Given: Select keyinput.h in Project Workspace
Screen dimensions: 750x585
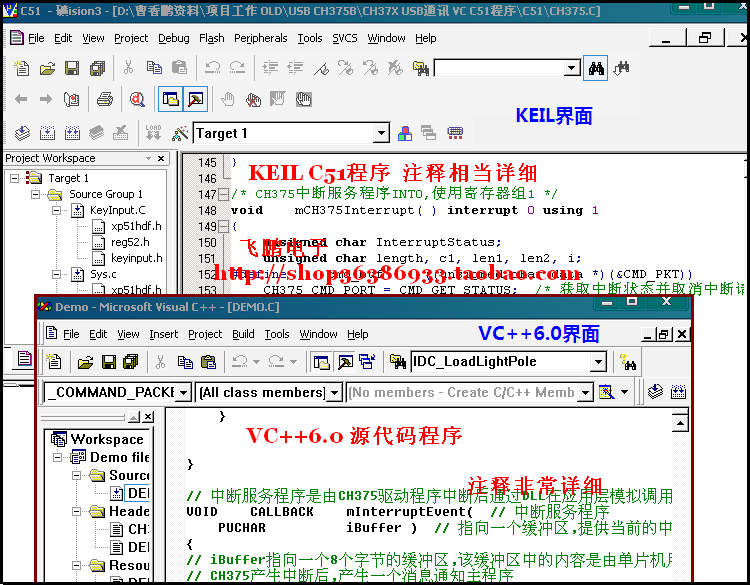Looking at the screenshot, I should 136,258.
